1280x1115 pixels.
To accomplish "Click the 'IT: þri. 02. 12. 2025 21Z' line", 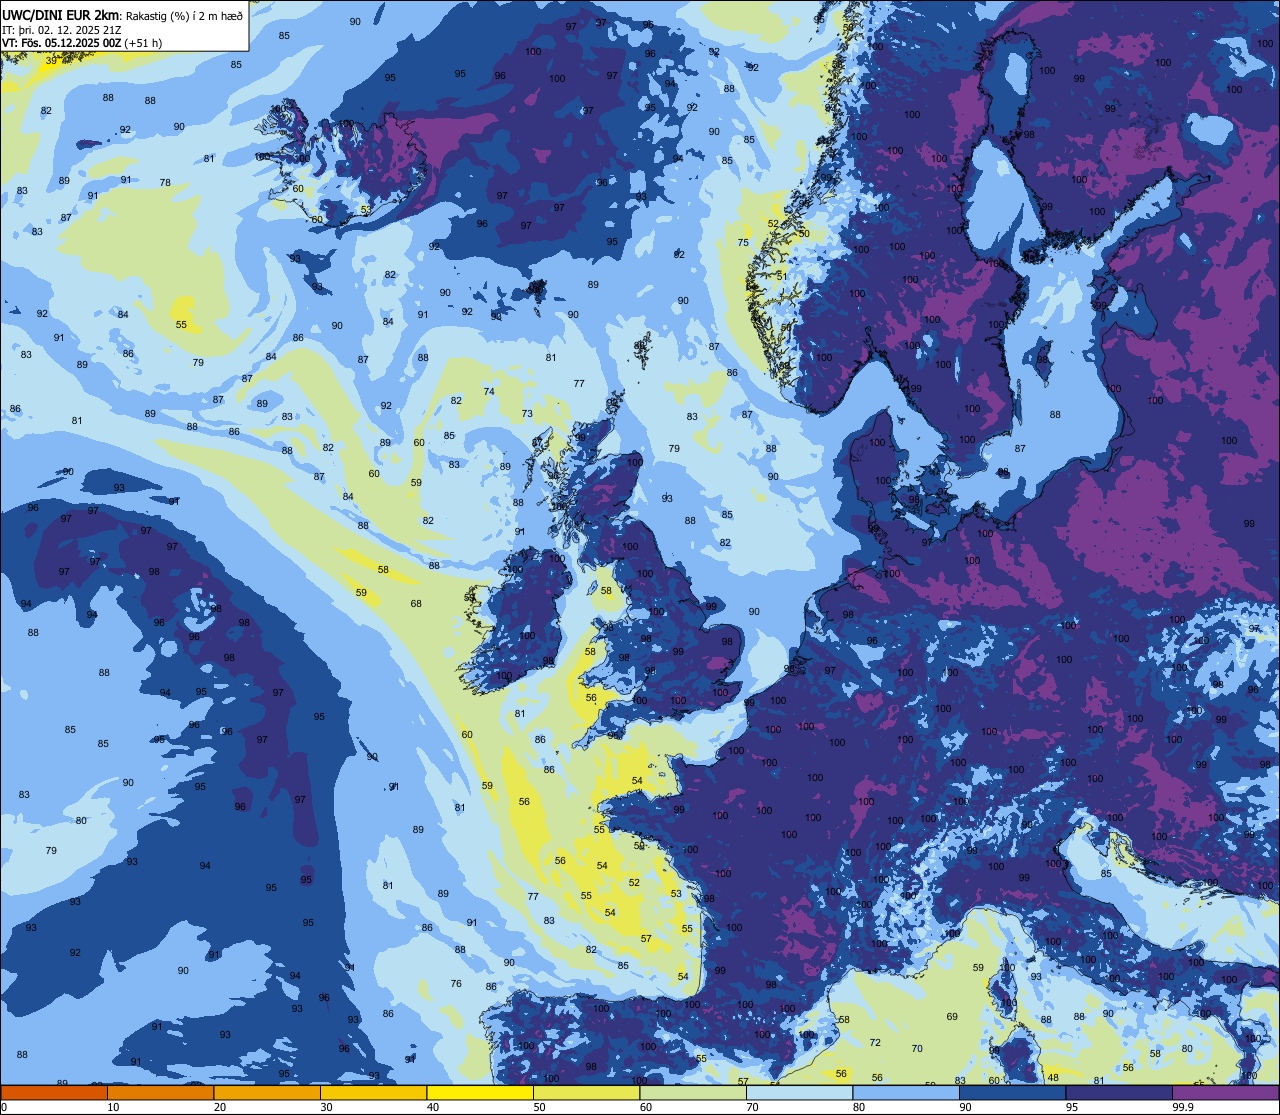I will 62,30.
